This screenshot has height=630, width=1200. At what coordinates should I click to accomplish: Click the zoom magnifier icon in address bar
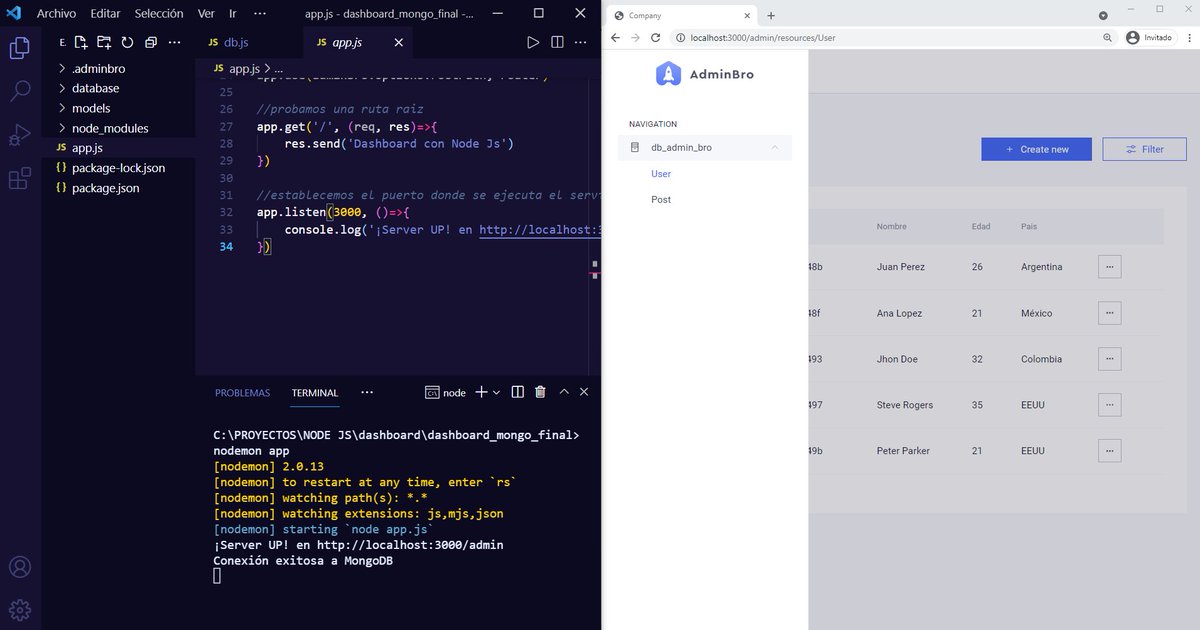coord(1107,37)
